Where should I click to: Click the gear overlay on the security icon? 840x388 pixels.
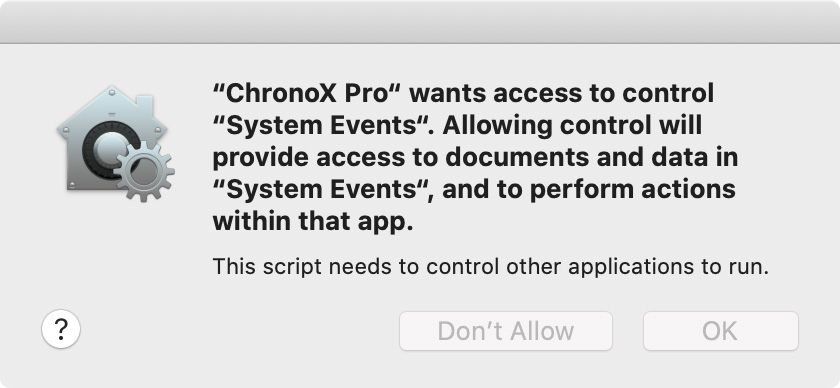(145, 171)
